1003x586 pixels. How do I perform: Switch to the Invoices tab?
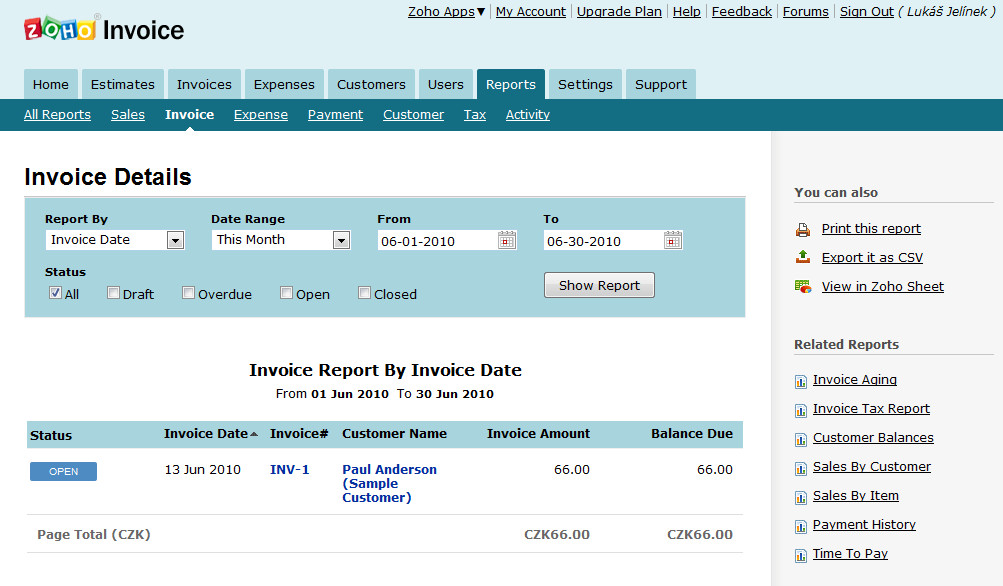pyautogui.click(x=204, y=84)
